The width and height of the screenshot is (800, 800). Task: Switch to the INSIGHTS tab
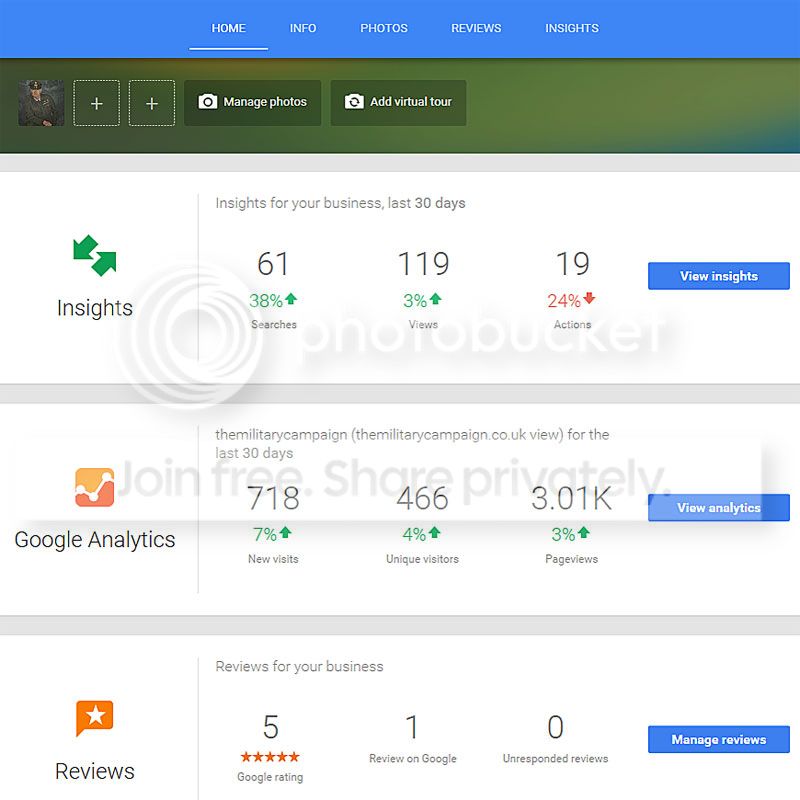[x=571, y=28]
